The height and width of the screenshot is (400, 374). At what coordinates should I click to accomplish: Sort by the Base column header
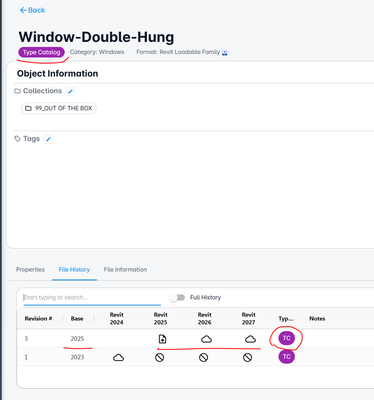pos(77,319)
